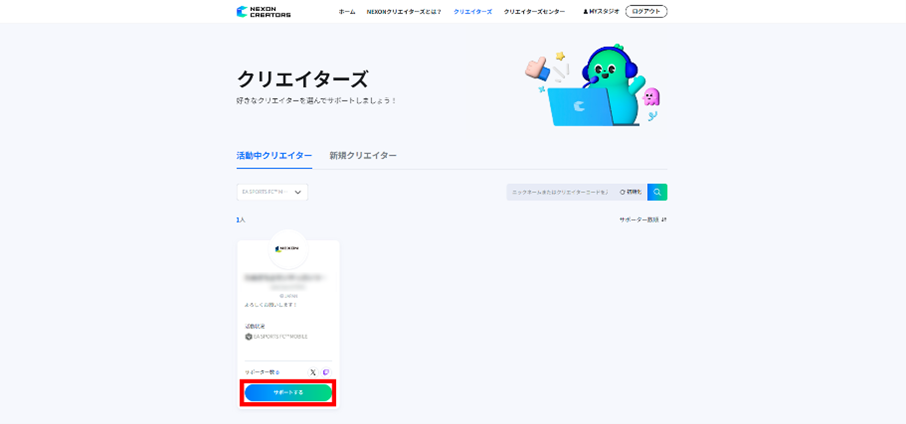Image resolution: width=906 pixels, height=424 pixels.
Task: Open the creator's X social link
Action: point(313,373)
